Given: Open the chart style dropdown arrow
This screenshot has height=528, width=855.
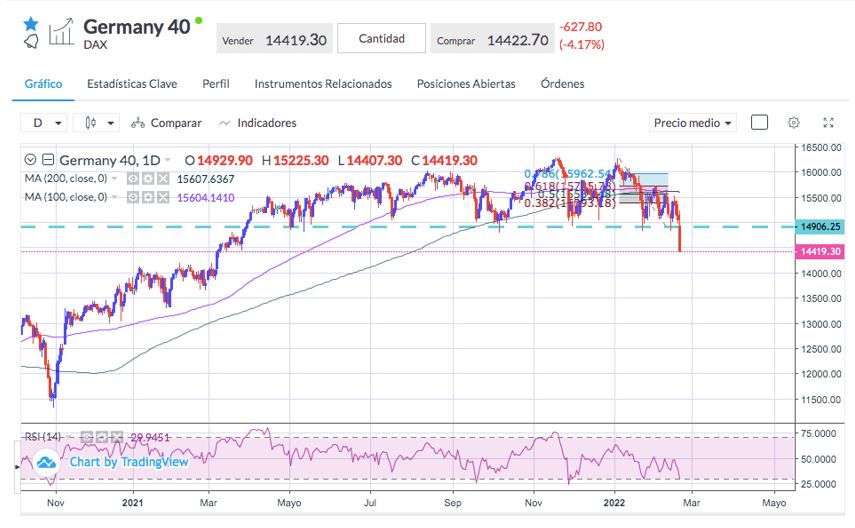Looking at the screenshot, I should 111,123.
